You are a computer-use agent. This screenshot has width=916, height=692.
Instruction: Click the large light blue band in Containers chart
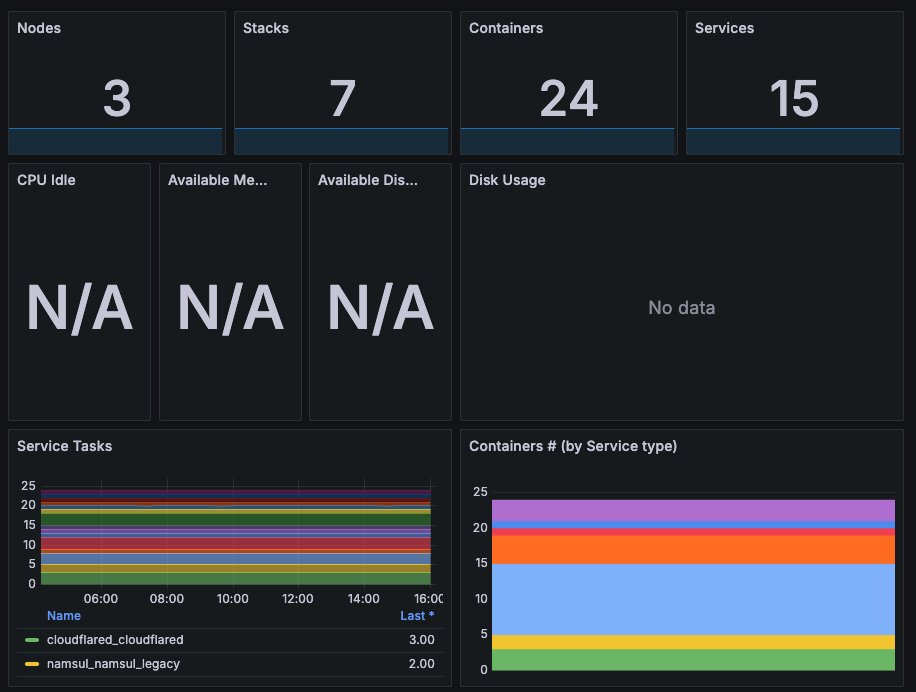[x=693, y=599]
